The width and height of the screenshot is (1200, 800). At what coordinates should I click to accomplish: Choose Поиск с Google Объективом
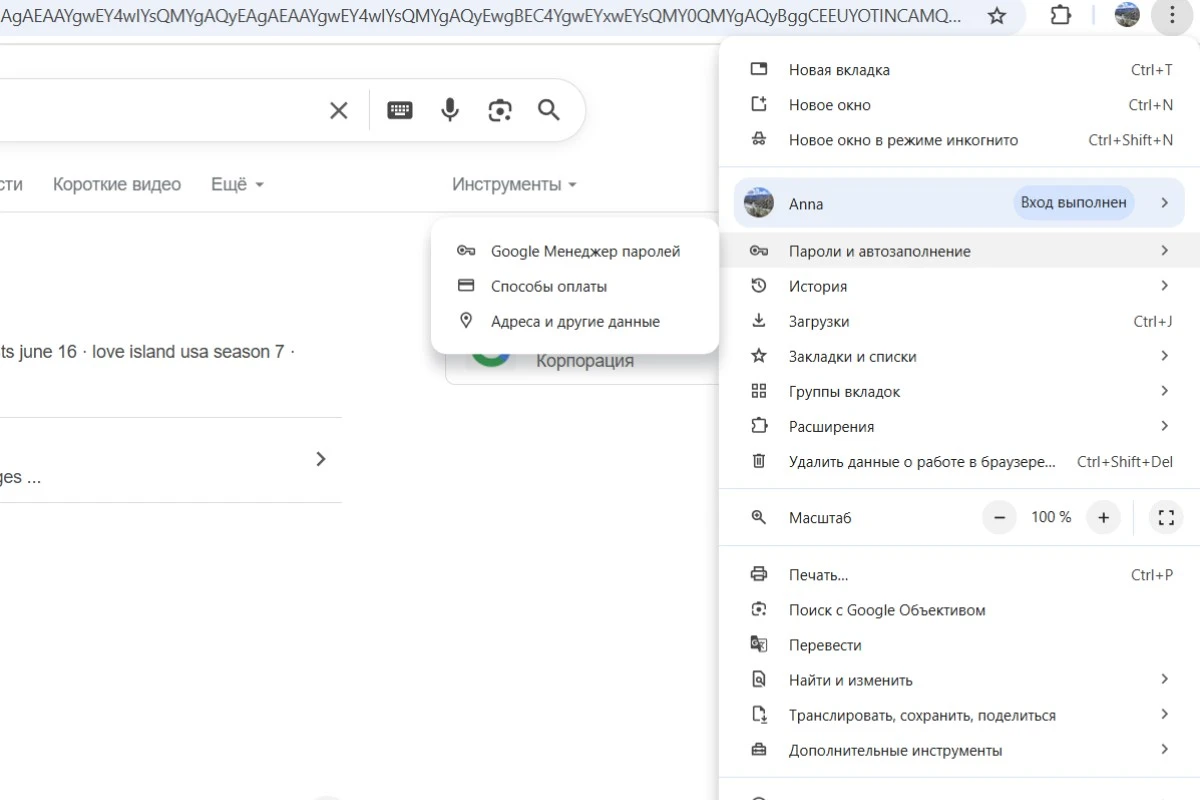(x=960, y=609)
